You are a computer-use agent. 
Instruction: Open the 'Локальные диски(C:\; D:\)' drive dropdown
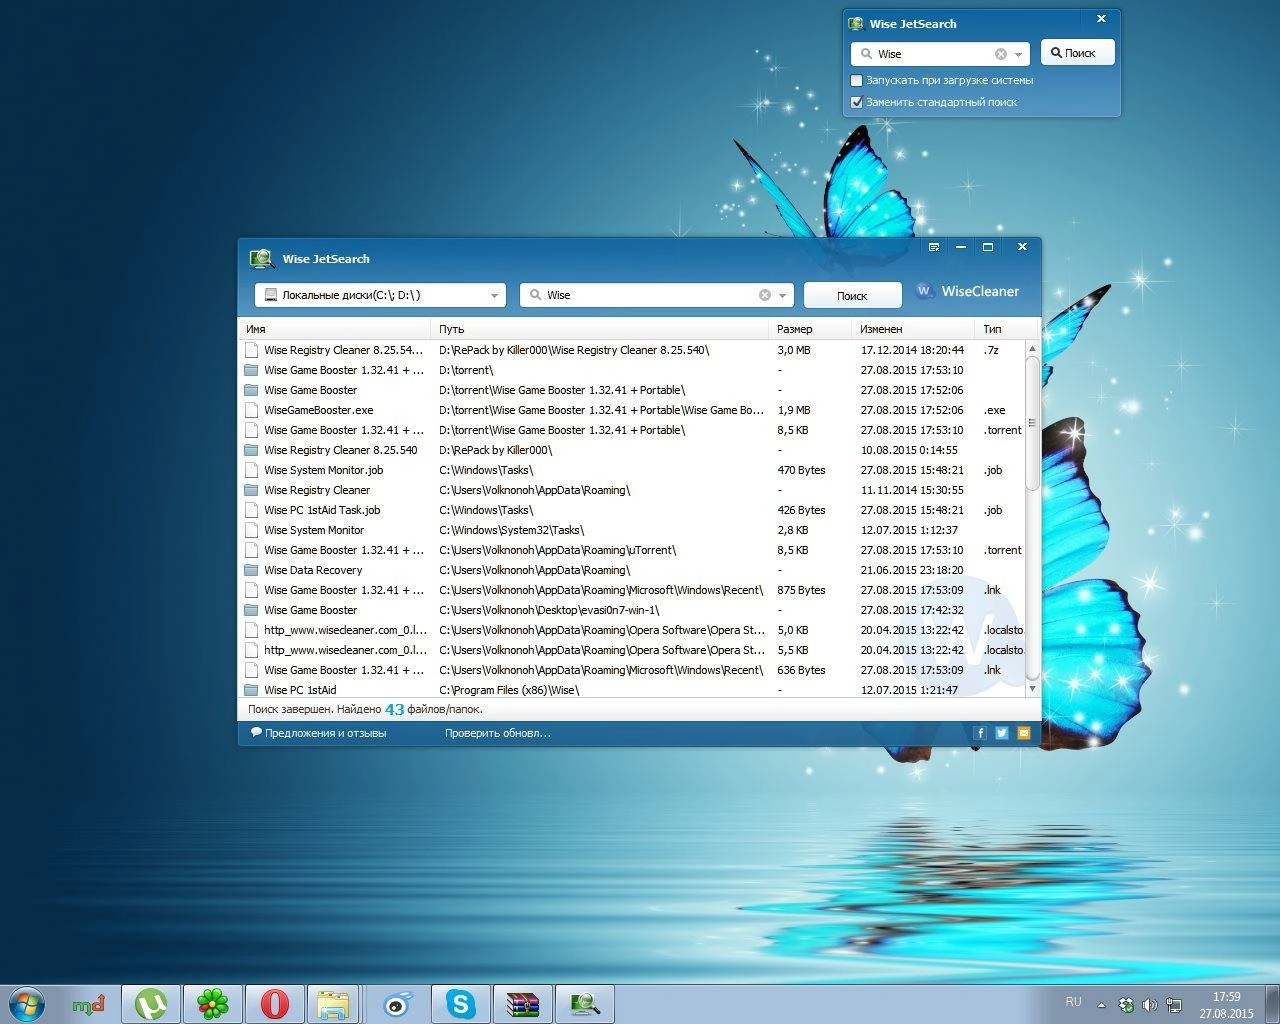(380, 295)
